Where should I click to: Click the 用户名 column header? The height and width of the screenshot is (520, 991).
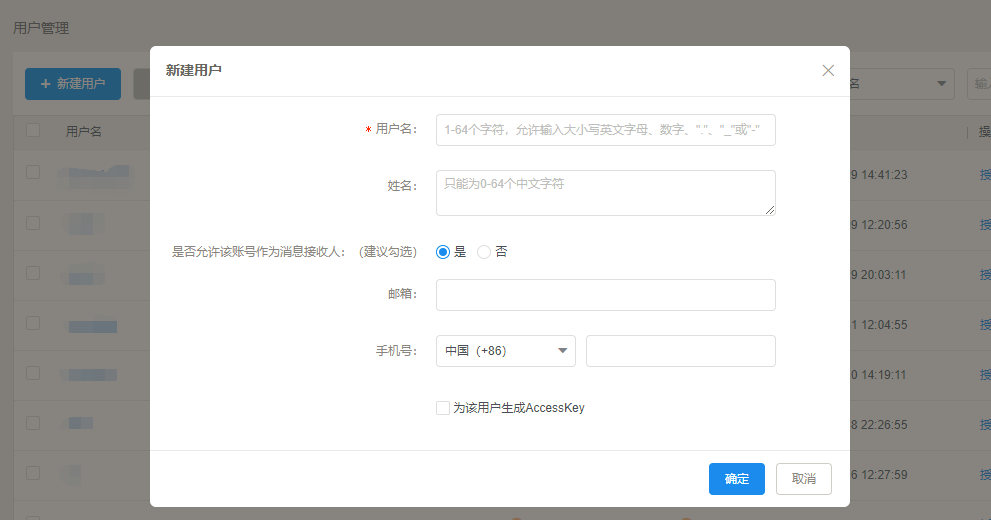pyautogui.click(x=84, y=131)
